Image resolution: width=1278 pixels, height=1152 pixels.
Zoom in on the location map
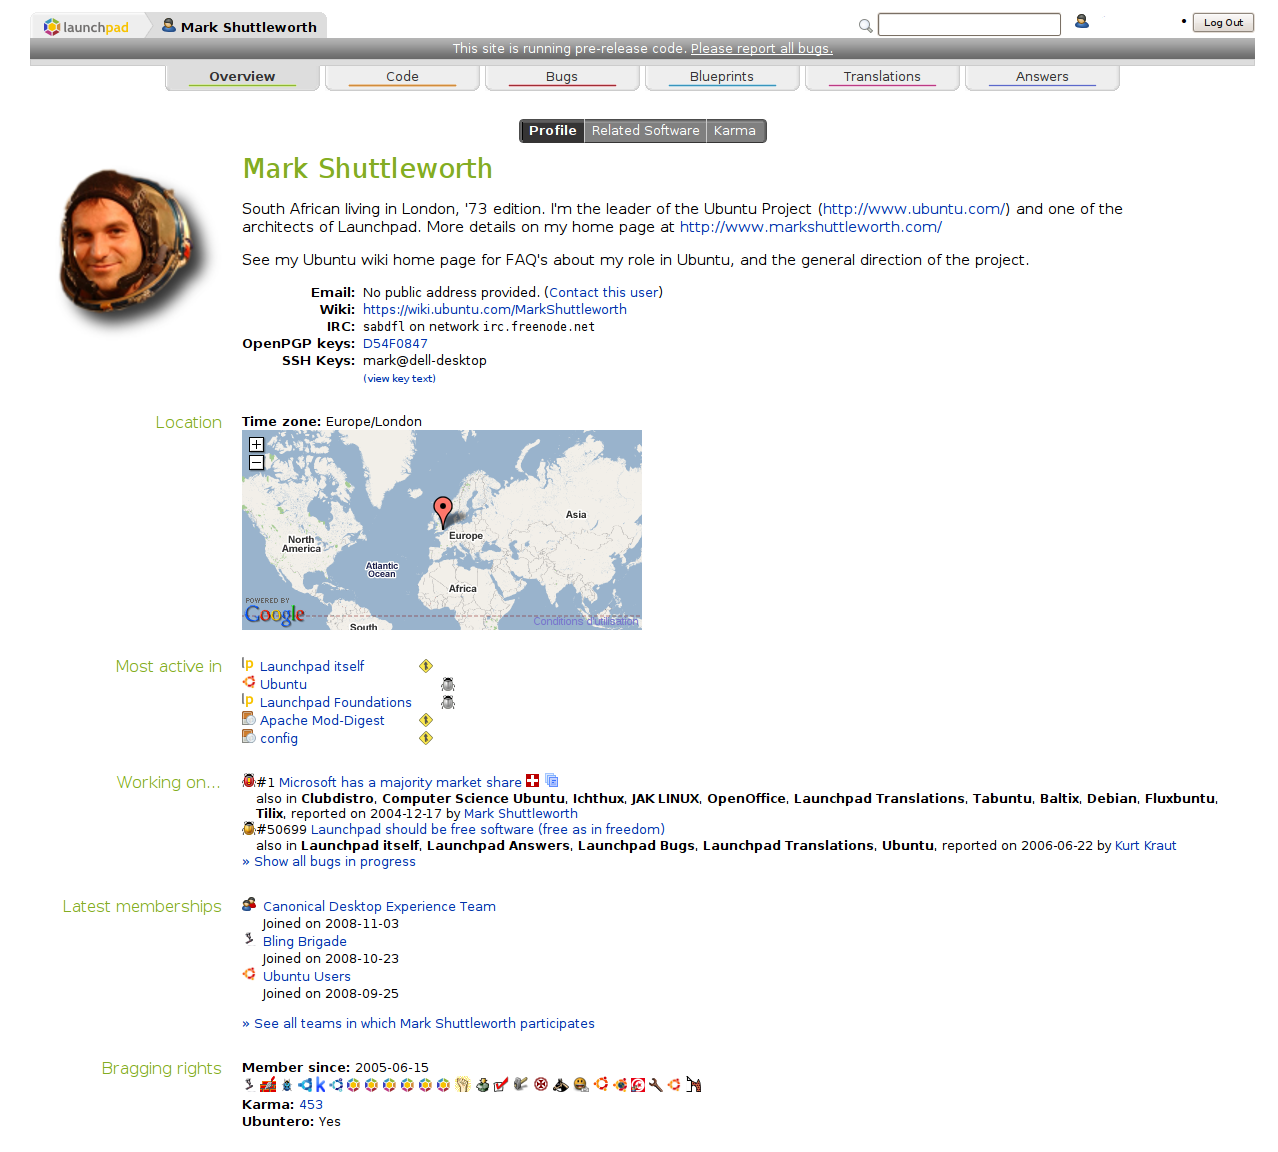256,444
